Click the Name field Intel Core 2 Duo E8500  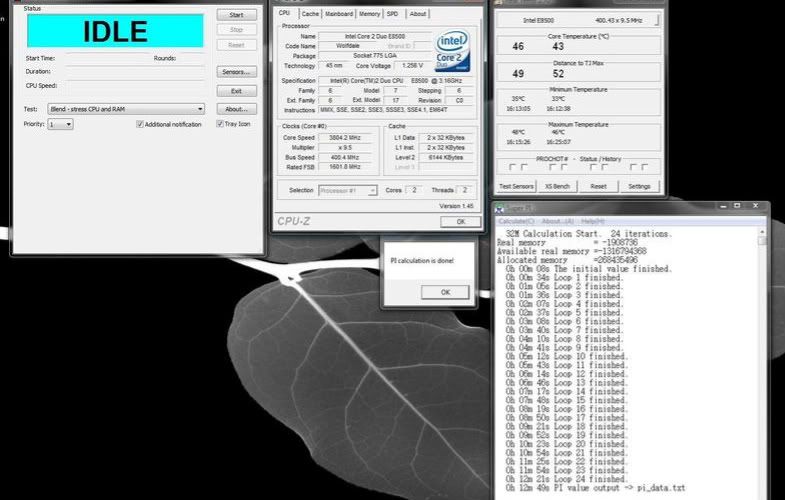click(375, 36)
